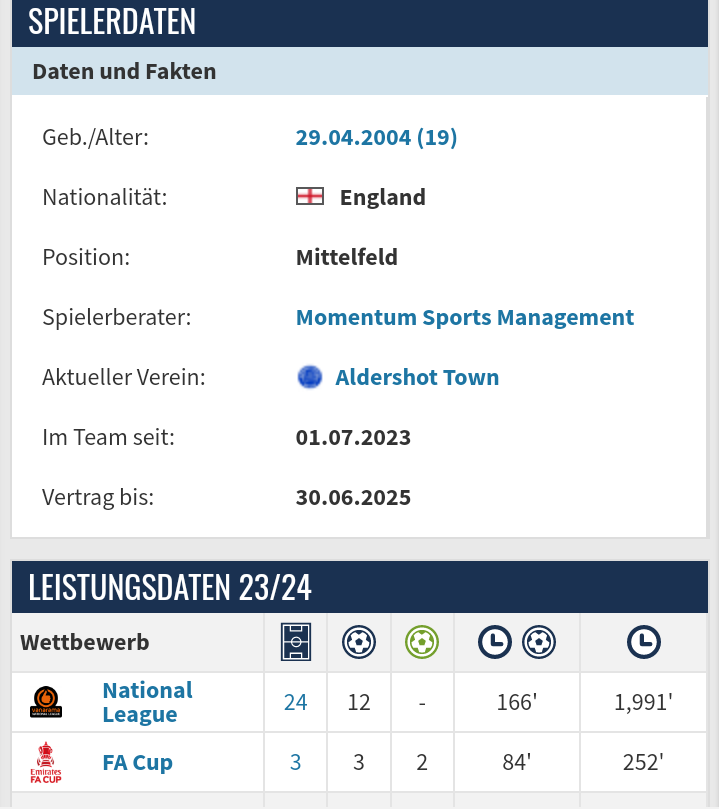Click the Aldershot Town club crest
Screen dimensions: 719x809
tap(309, 377)
